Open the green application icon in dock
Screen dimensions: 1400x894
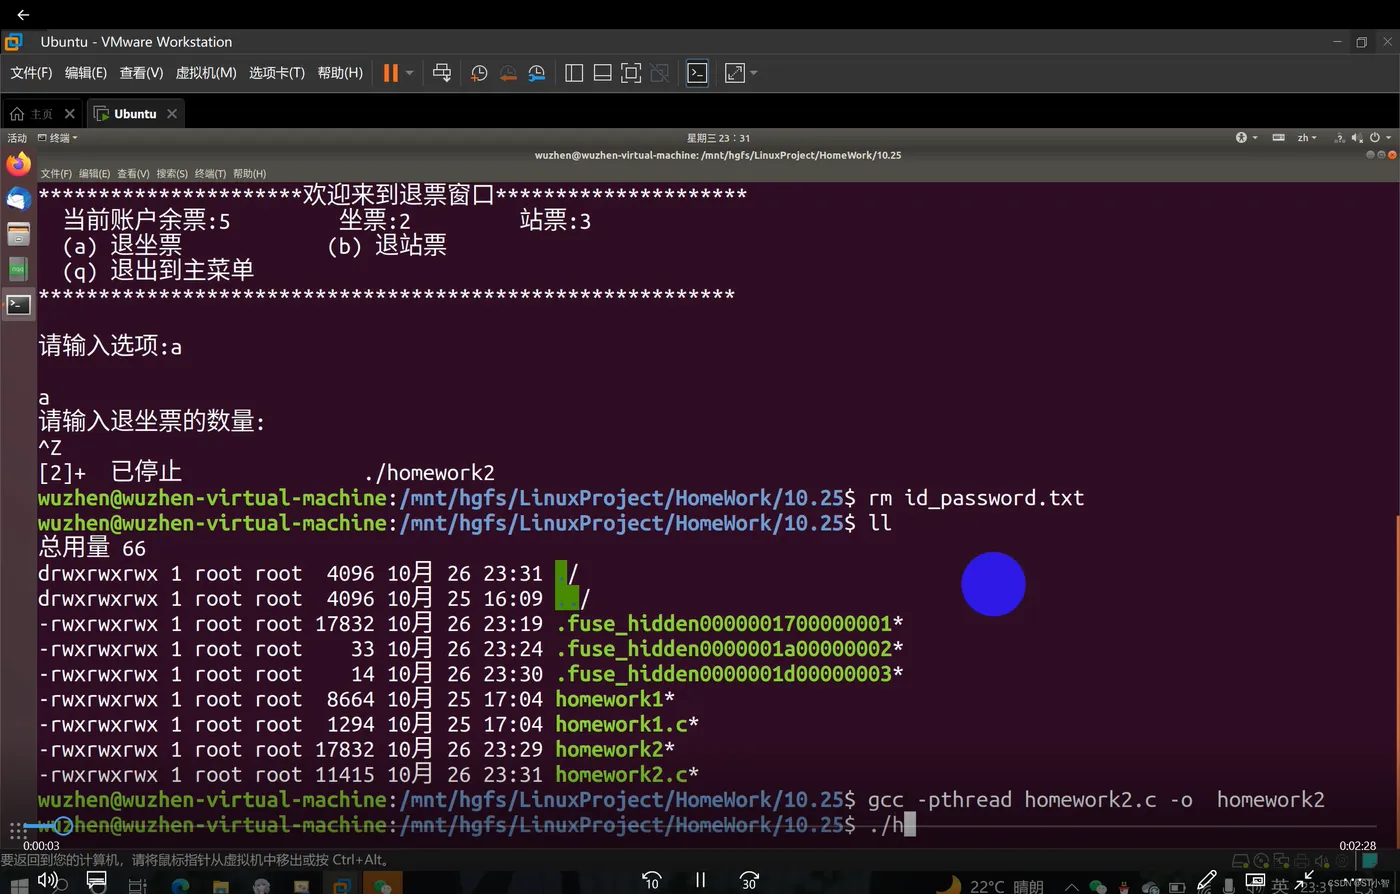pos(19,268)
